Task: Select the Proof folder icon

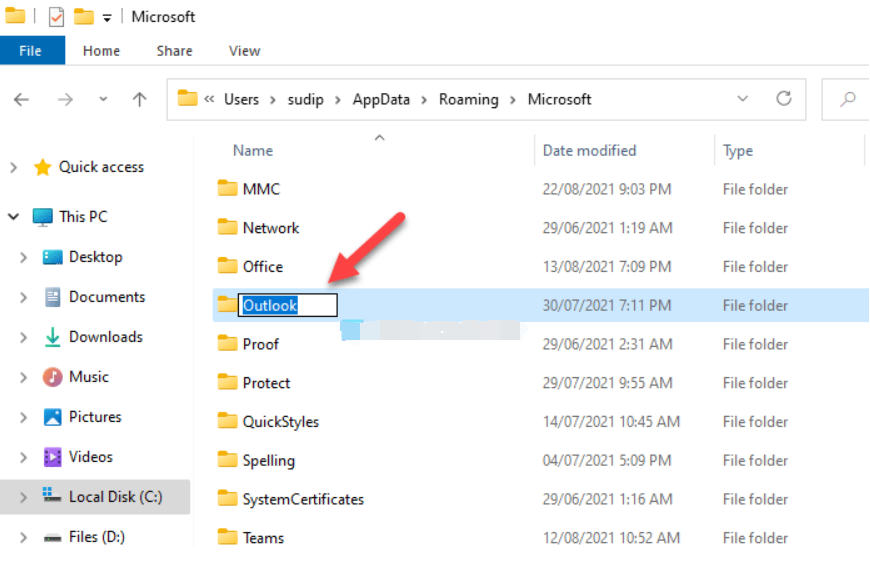Action: coord(227,343)
